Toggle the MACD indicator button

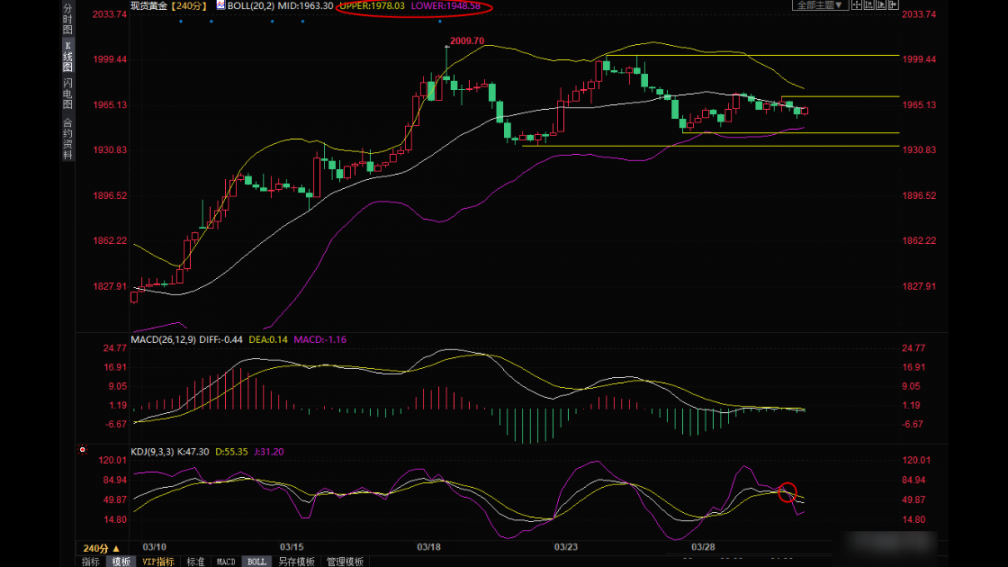[x=226, y=561]
